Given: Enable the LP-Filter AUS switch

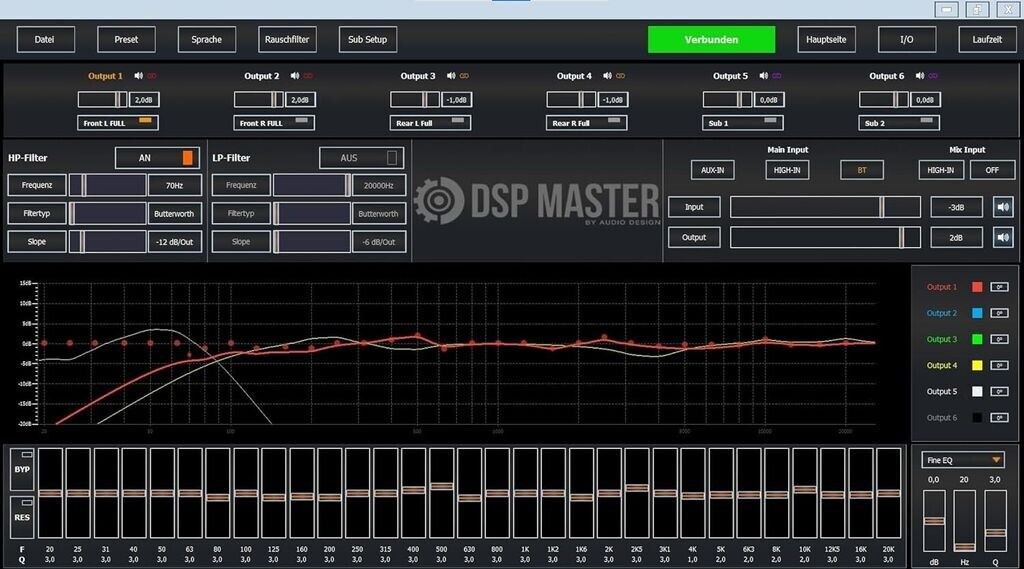Looking at the screenshot, I should [x=361, y=158].
